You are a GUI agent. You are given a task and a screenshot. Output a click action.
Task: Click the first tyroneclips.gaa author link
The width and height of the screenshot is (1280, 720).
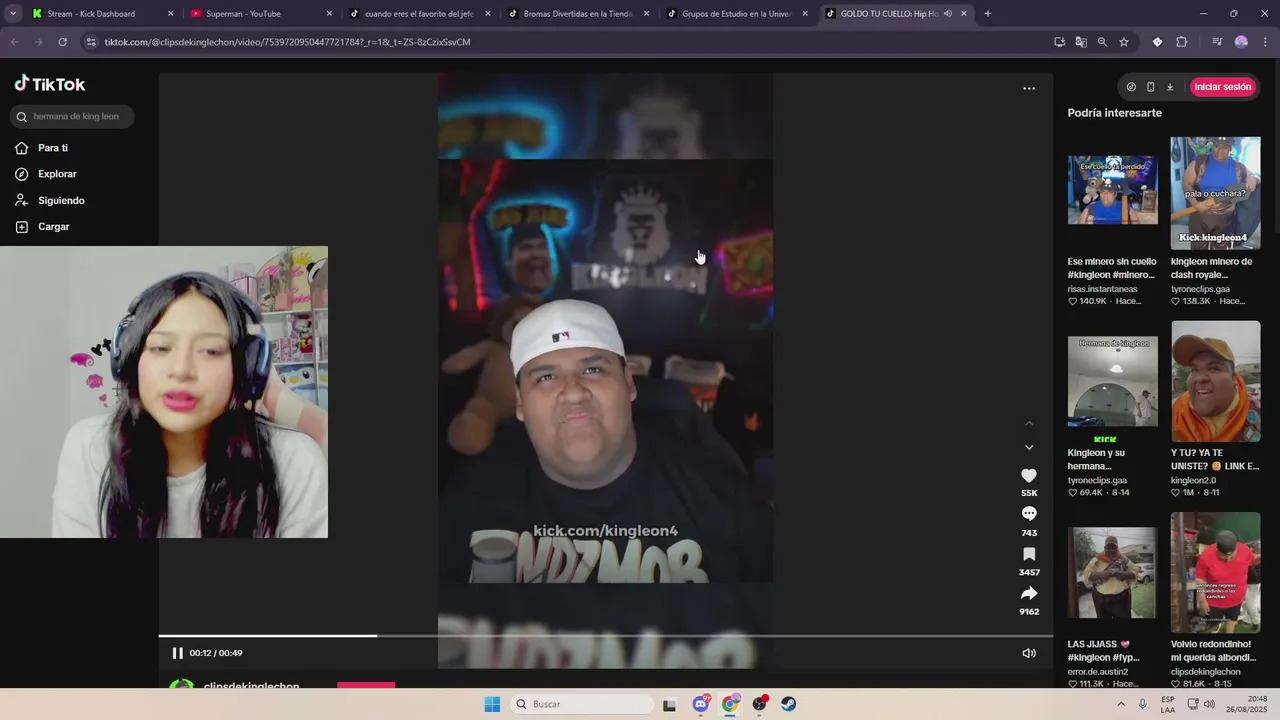(1199, 289)
